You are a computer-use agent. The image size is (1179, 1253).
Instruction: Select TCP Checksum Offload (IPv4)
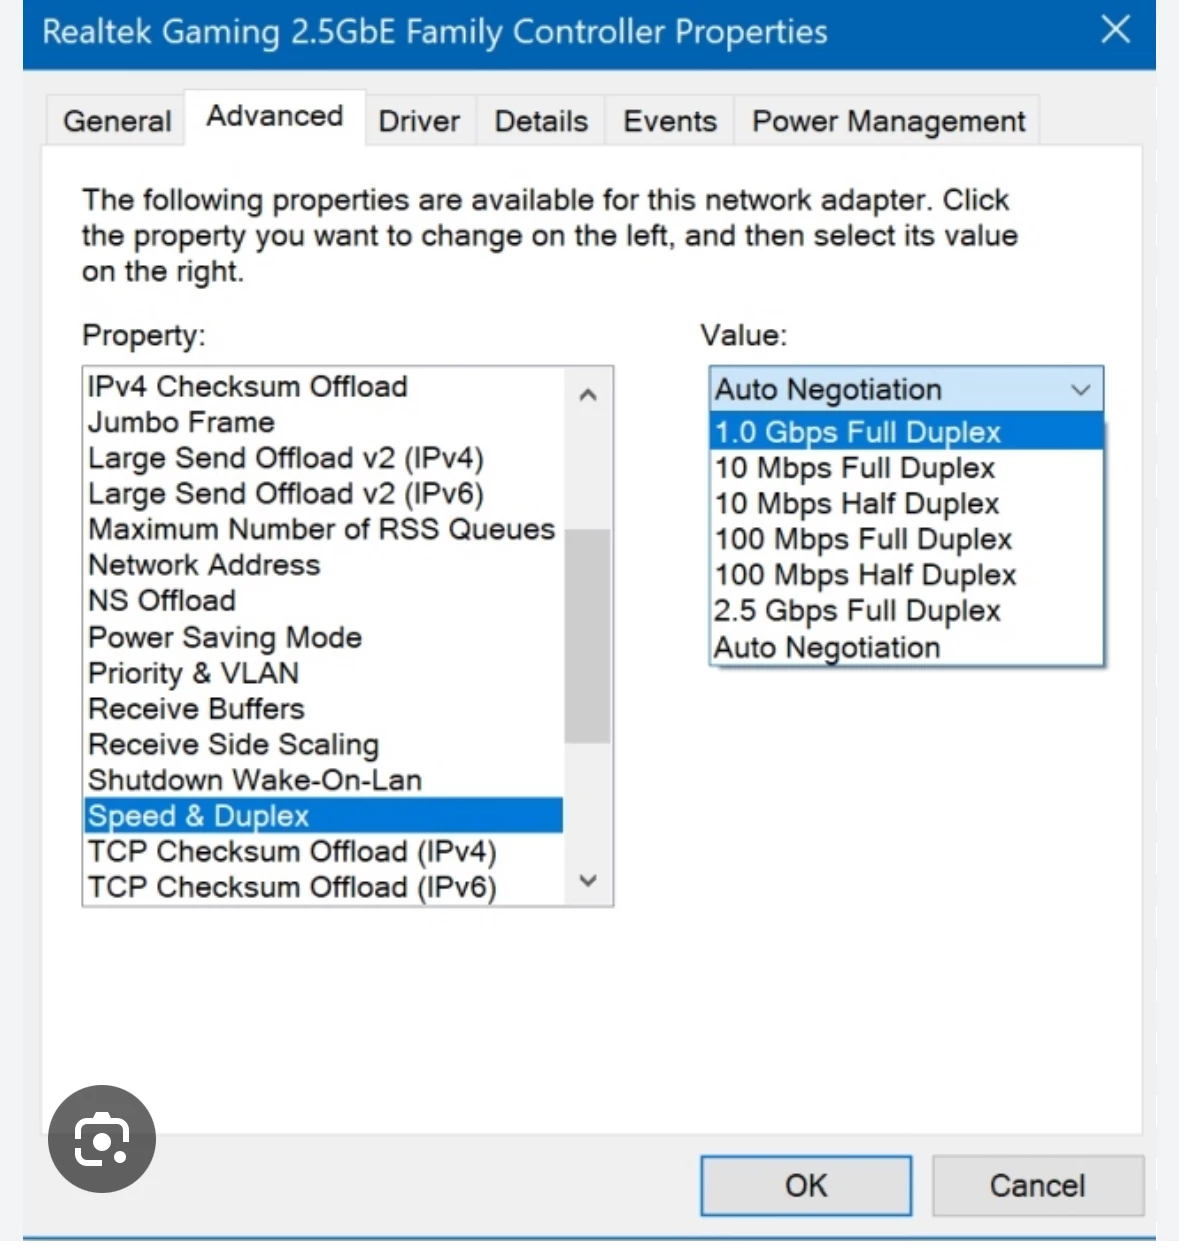[x=324, y=852]
